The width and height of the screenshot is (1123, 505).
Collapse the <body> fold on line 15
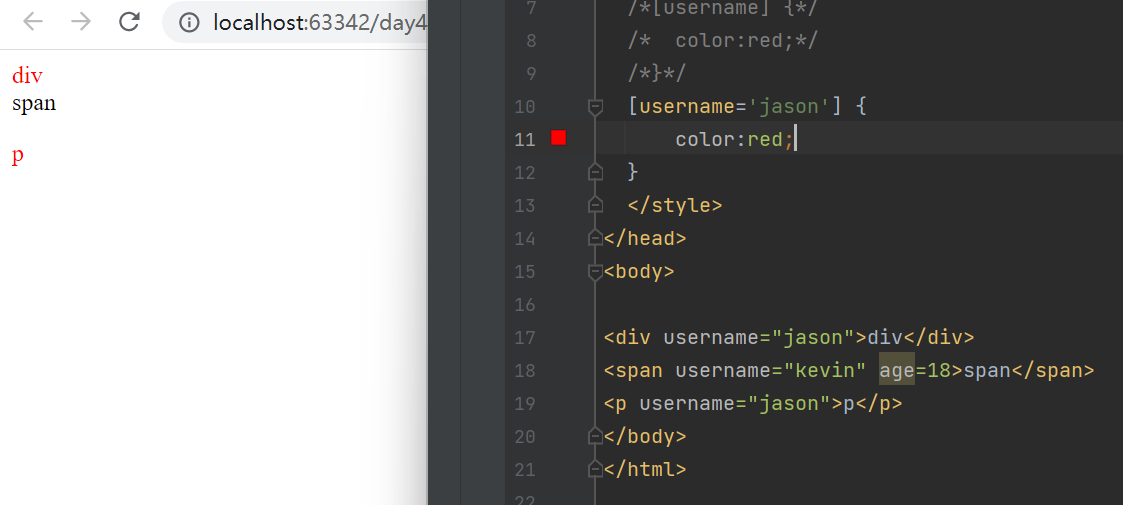(x=595, y=271)
